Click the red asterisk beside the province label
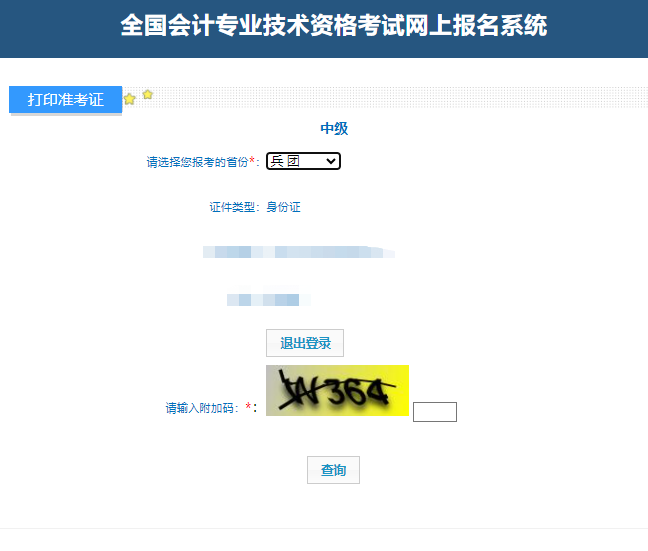The image size is (648, 551). [x=252, y=160]
